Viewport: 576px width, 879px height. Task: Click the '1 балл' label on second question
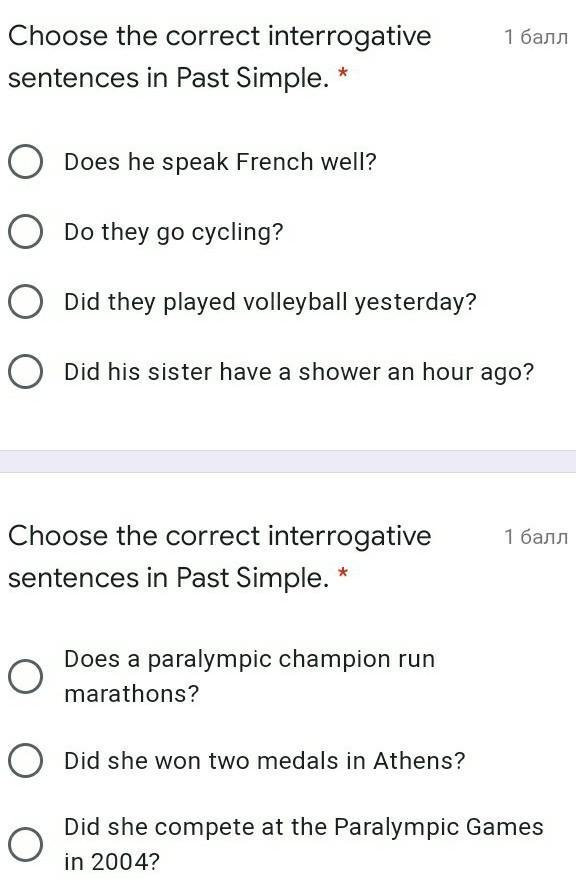coord(536,537)
